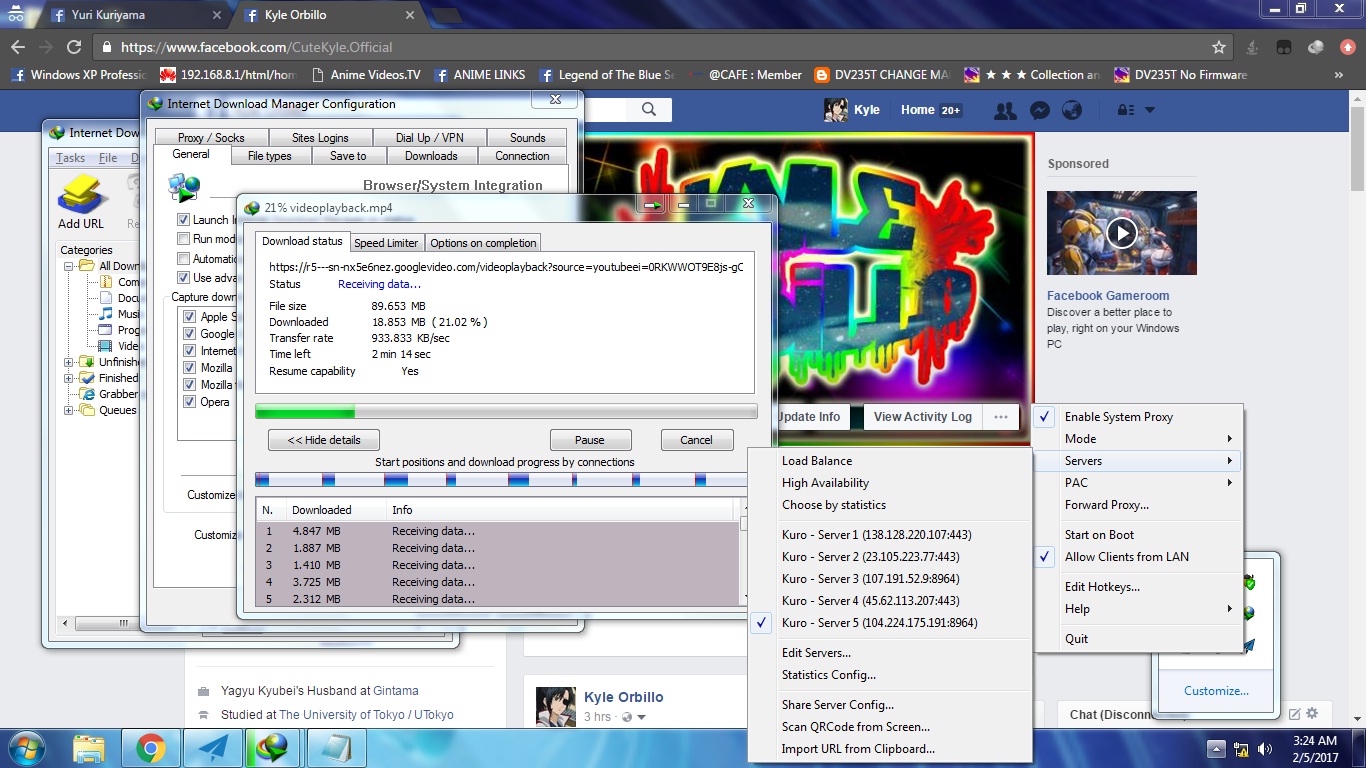This screenshot has height=768, width=1366.
Task: Open Facebook Messenger icon in header
Action: coord(1040,110)
